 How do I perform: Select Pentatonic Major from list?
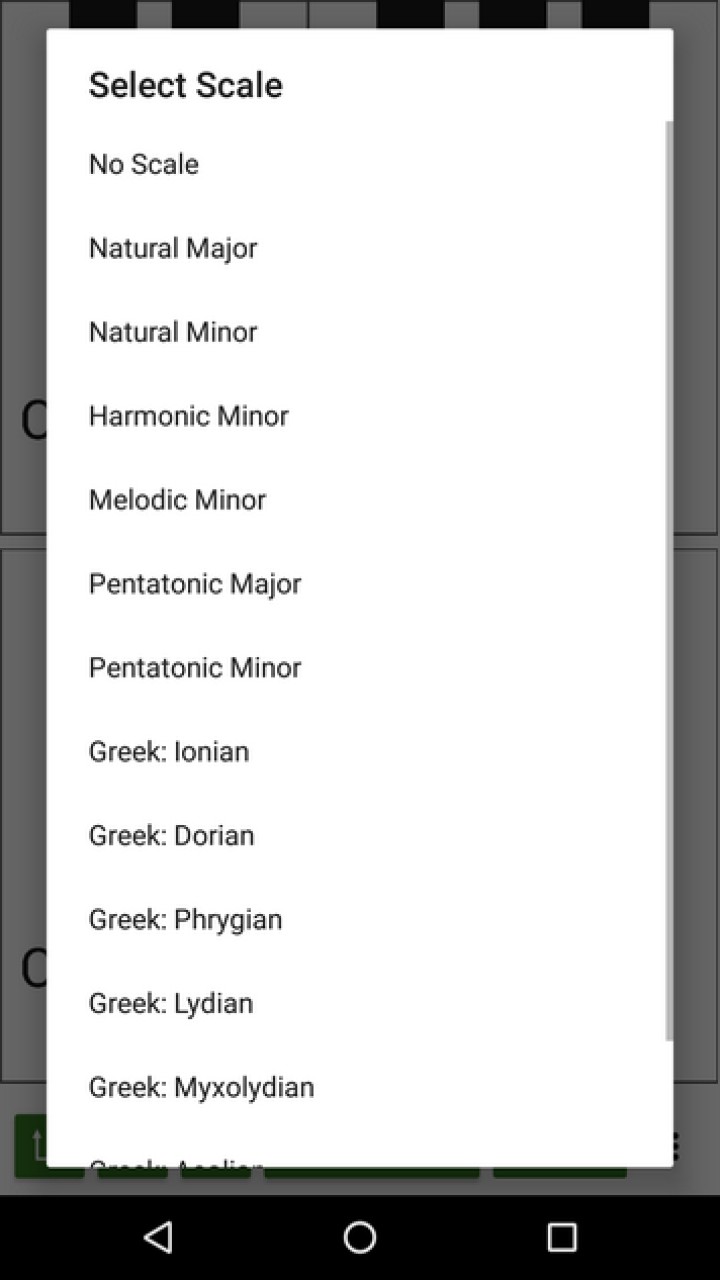click(x=360, y=584)
